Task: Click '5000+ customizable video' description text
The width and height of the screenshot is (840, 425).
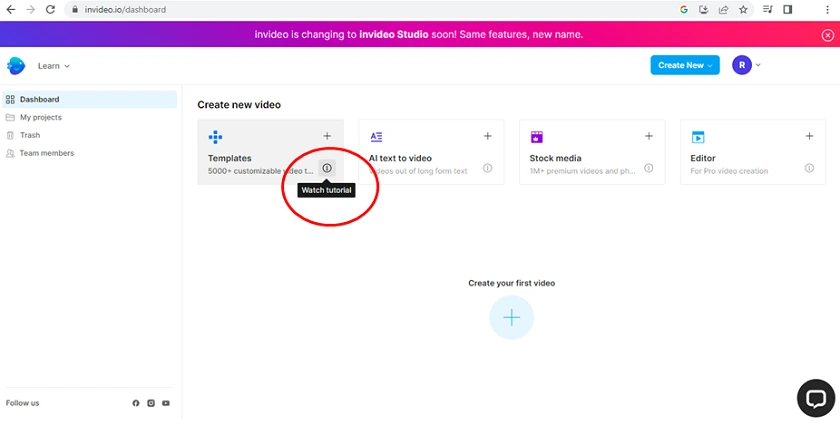Action: pyautogui.click(x=260, y=171)
